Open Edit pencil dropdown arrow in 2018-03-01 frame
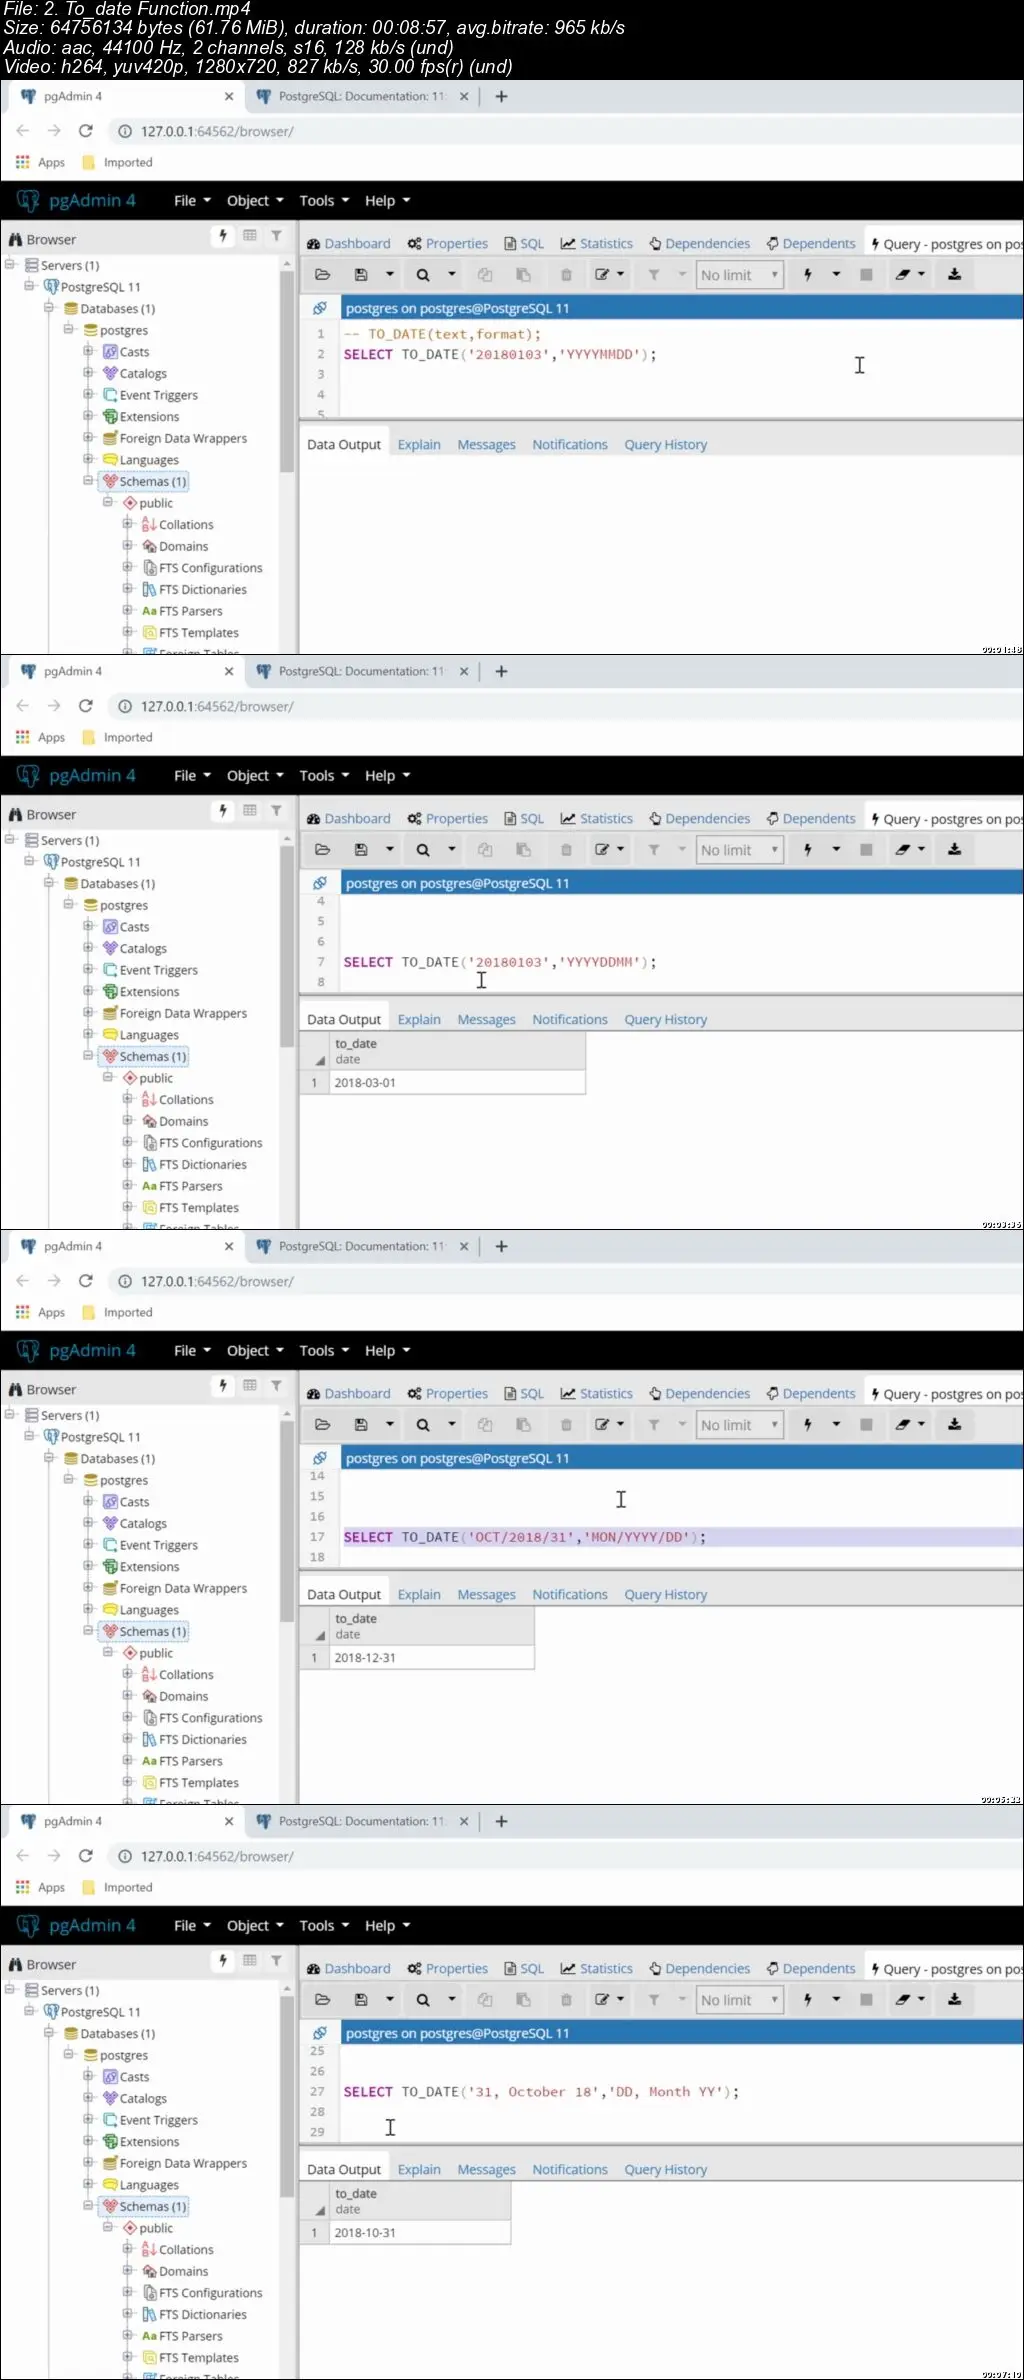Screen dimensions: 1024x2380 [x=621, y=850]
